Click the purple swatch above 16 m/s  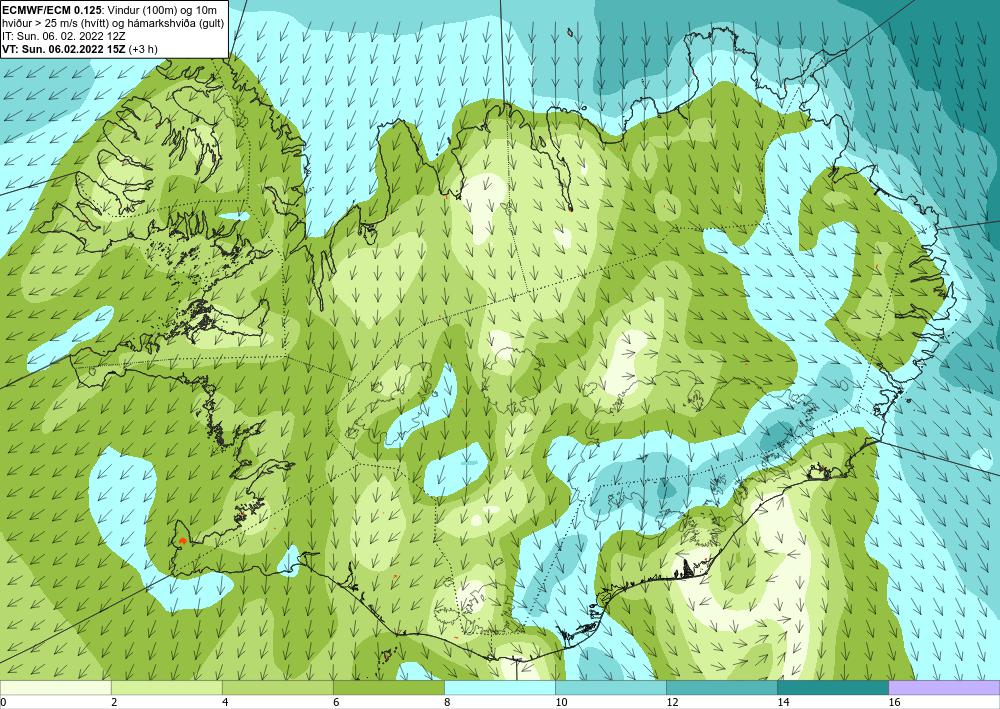click(944, 687)
